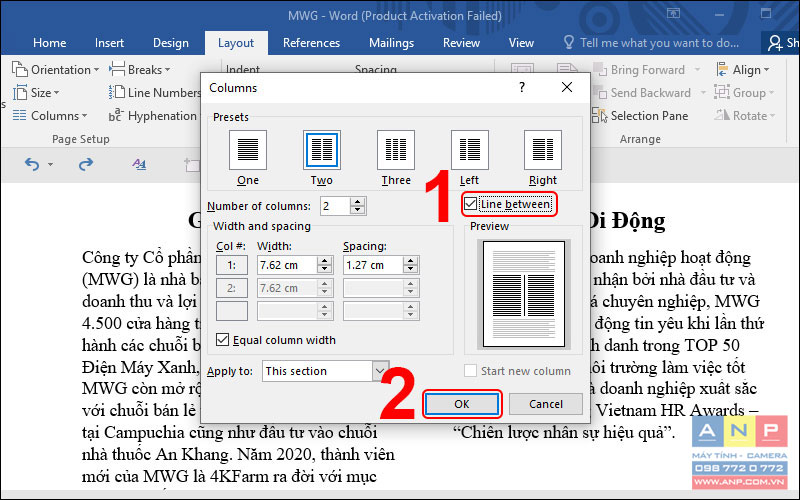Click Hyphenation in Page Setup

tap(153, 116)
